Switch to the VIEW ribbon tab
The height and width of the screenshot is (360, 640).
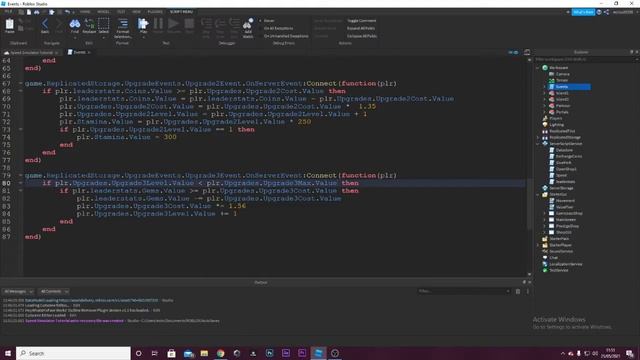pyautogui.click(x=136, y=12)
